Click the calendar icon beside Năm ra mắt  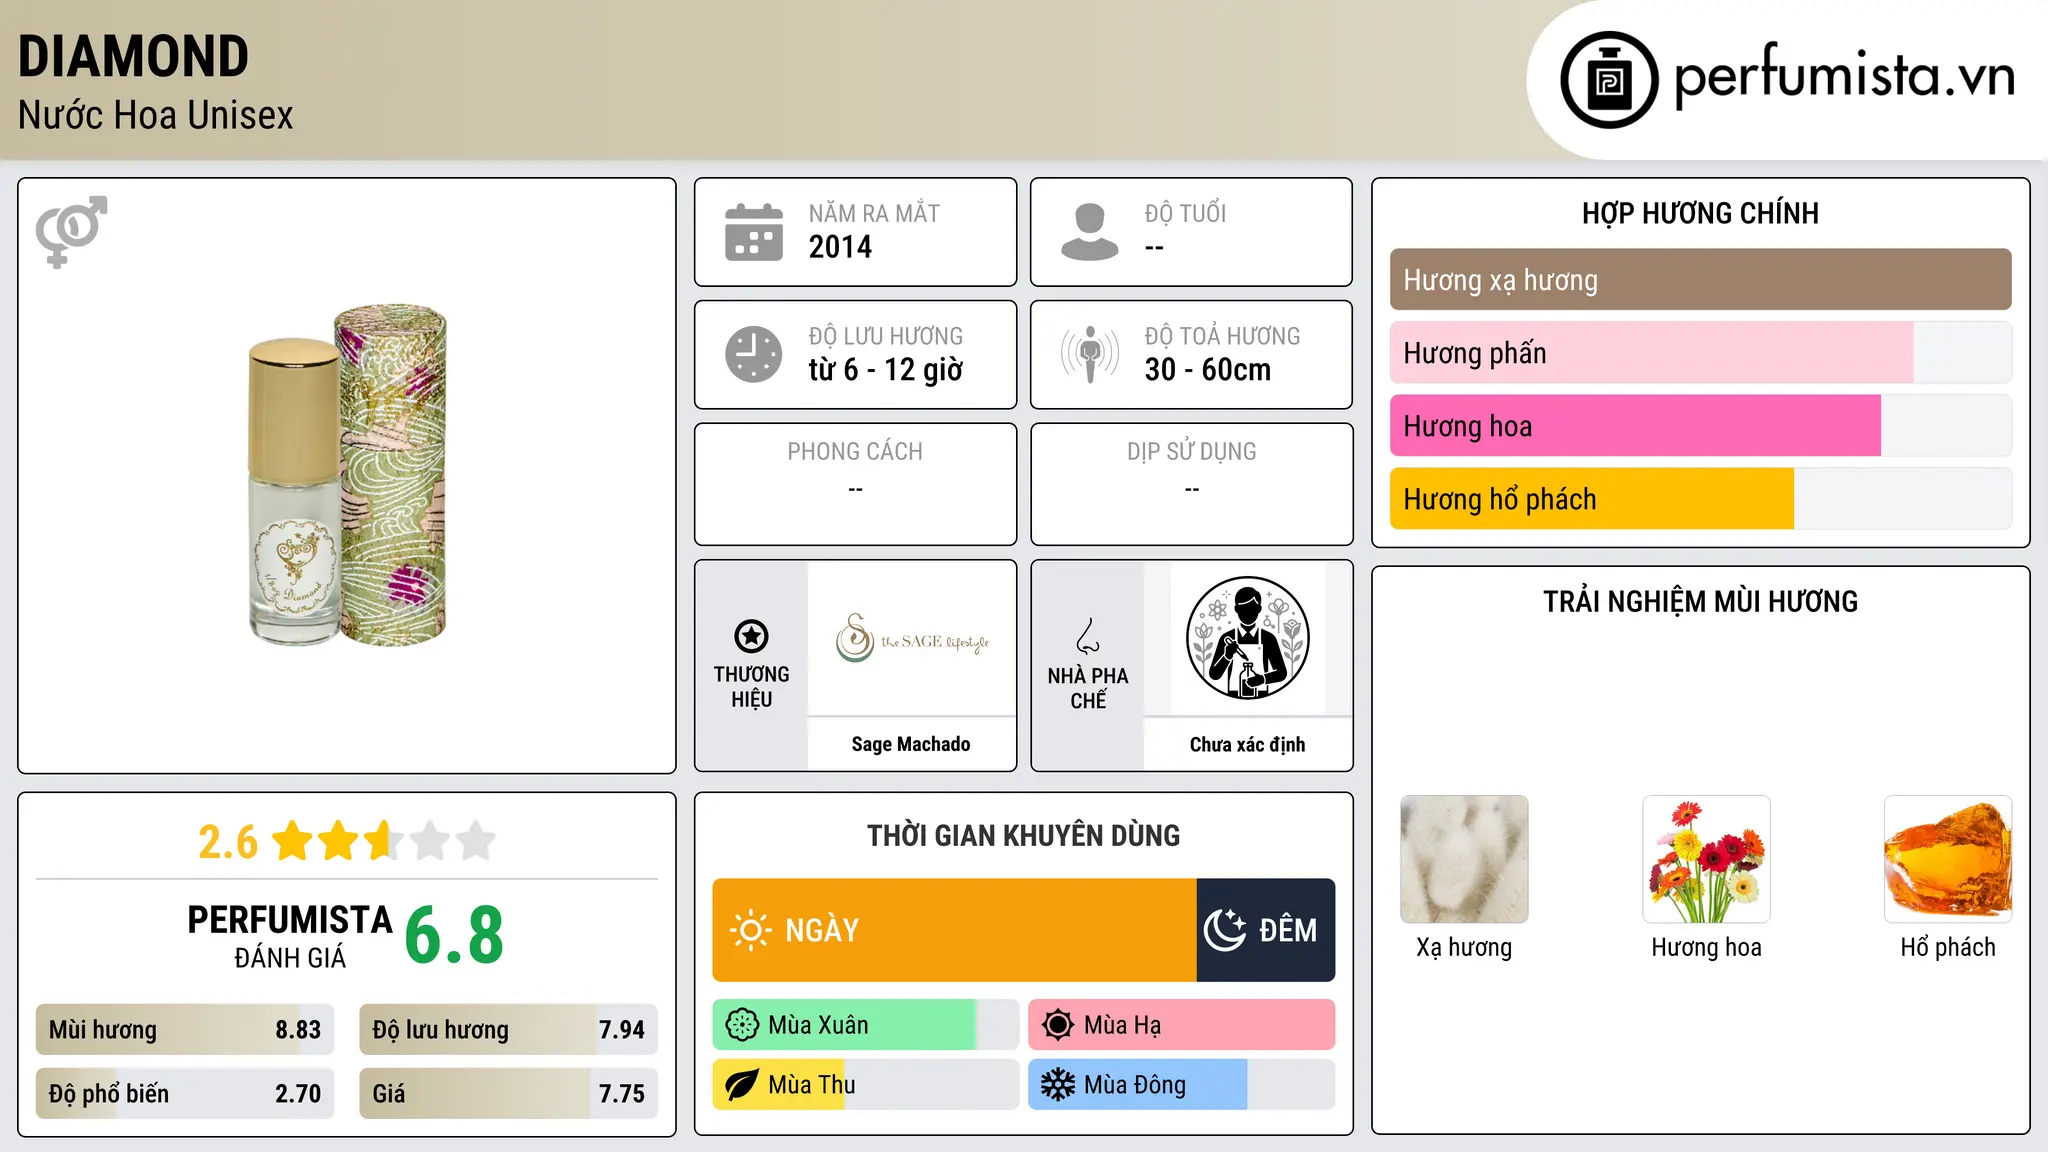tap(754, 232)
